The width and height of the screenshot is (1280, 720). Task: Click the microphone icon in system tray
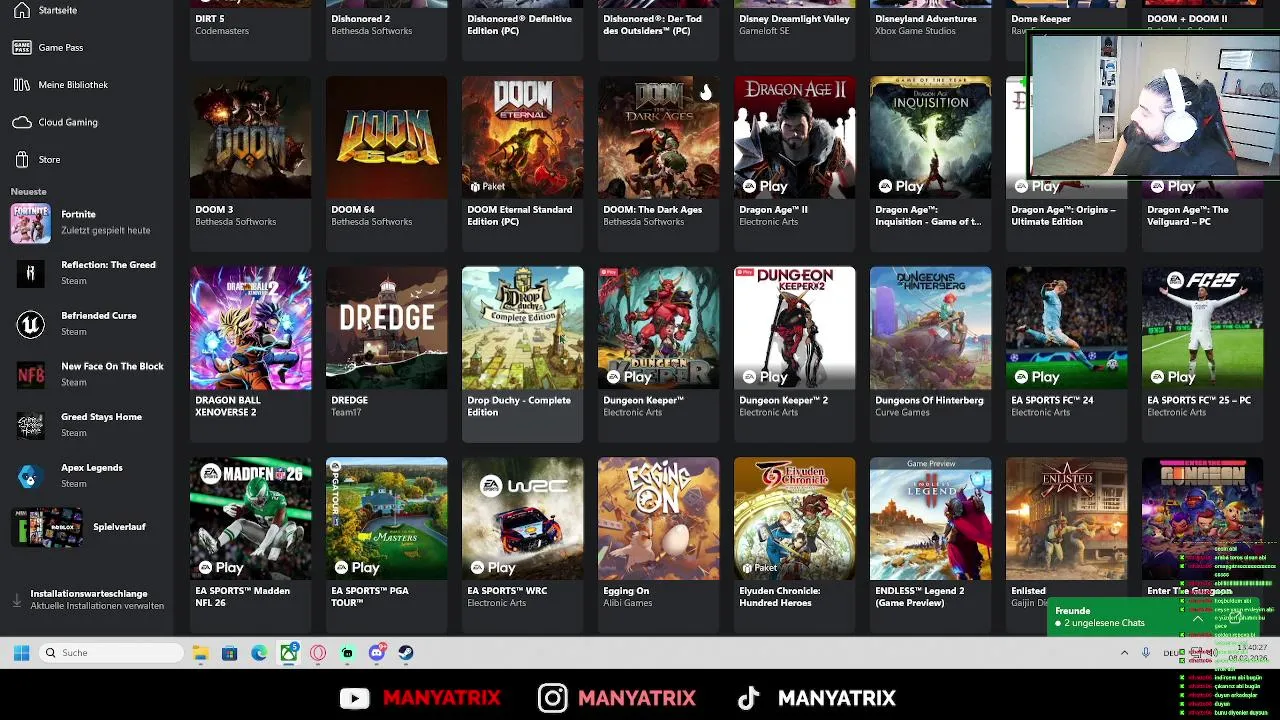tap(1146, 653)
